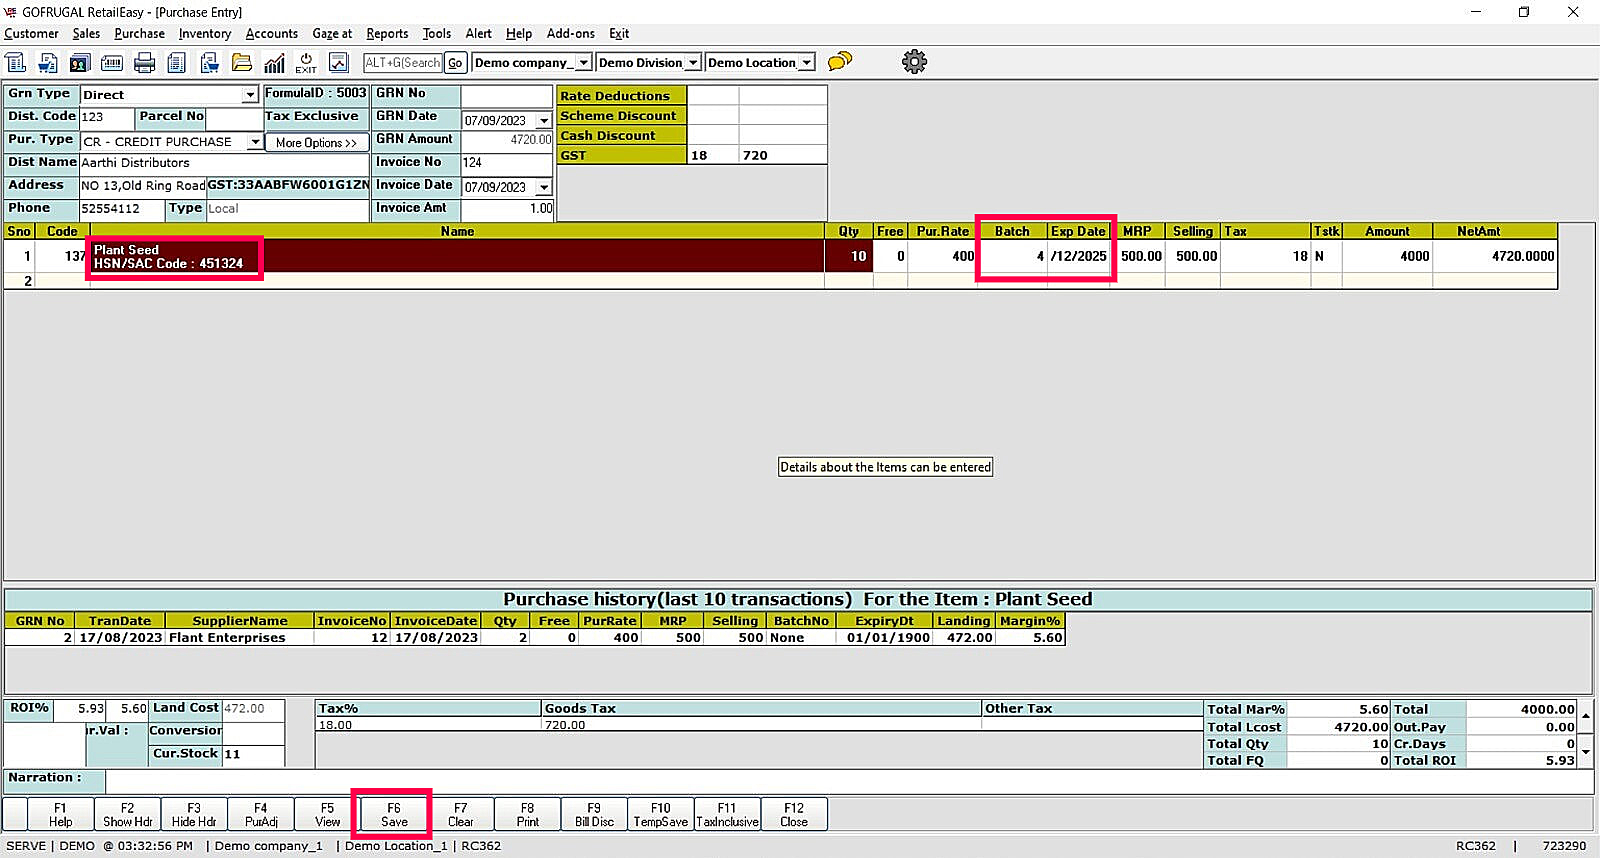Click the Invoice Amt field showing 1.00
1600x858 pixels.
(507, 209)
